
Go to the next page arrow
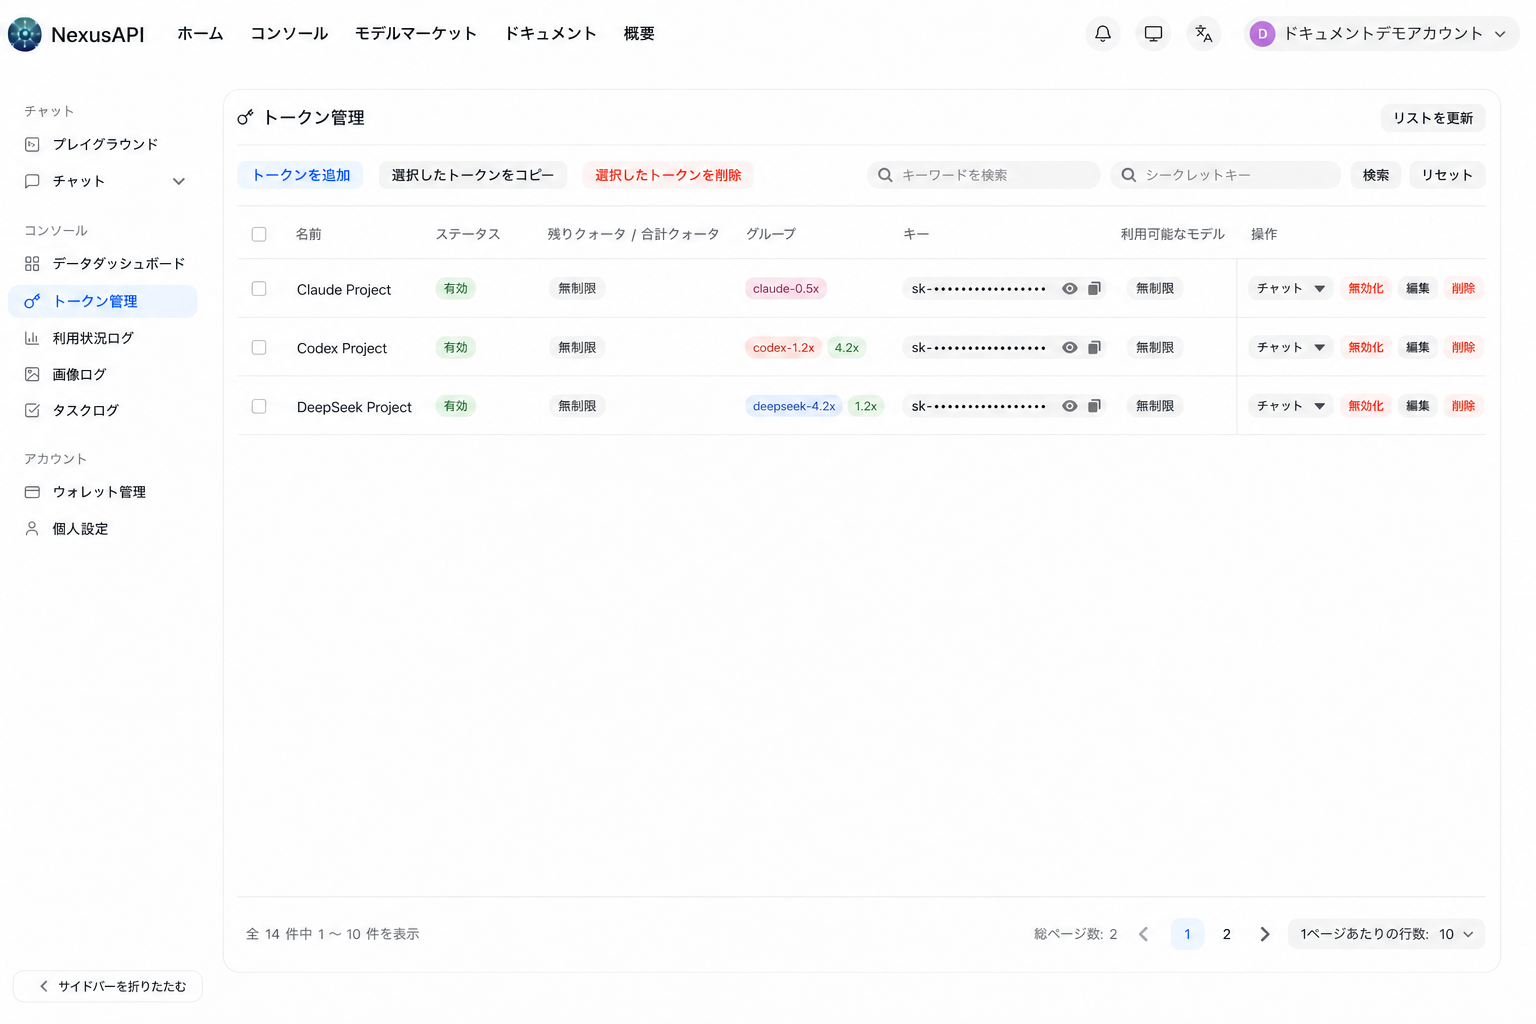tap(1265, 934)
